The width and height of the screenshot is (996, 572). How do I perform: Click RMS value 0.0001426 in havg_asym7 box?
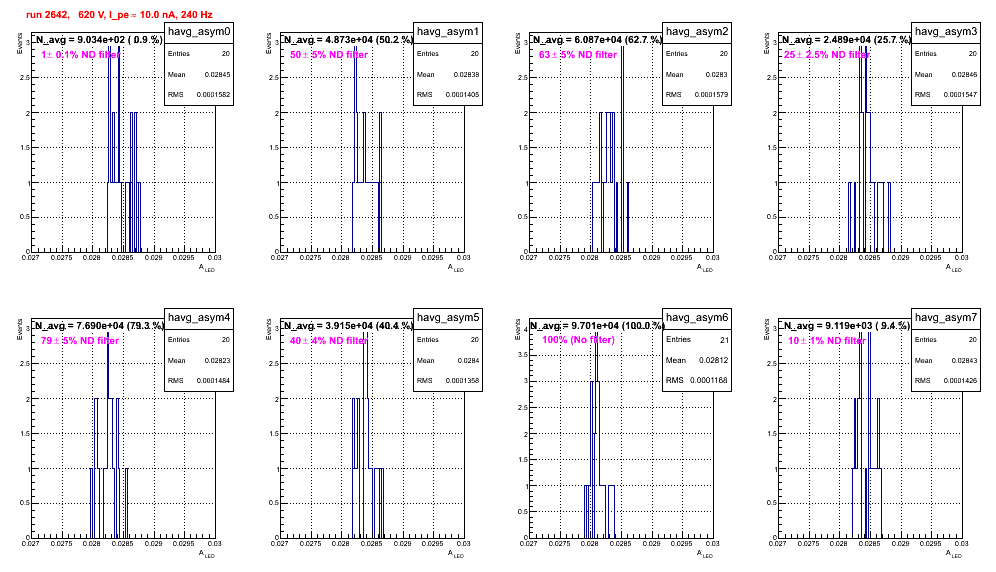pos(960,381)
